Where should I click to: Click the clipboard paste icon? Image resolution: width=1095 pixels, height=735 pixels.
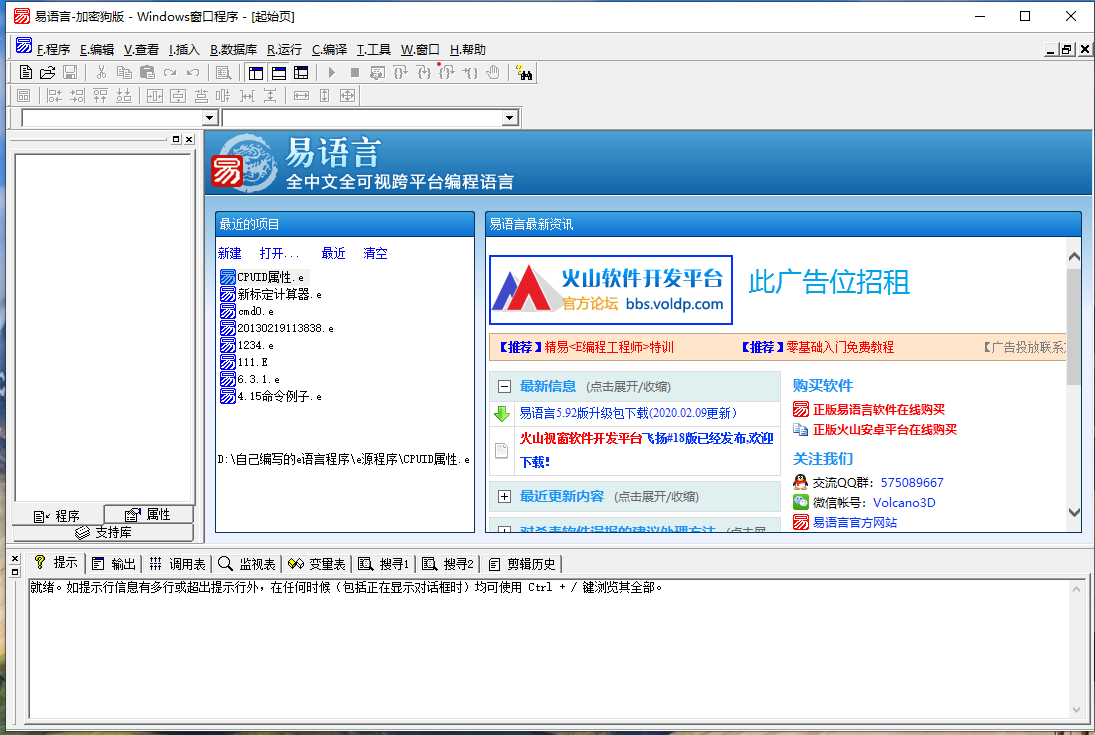pos(147,73)
